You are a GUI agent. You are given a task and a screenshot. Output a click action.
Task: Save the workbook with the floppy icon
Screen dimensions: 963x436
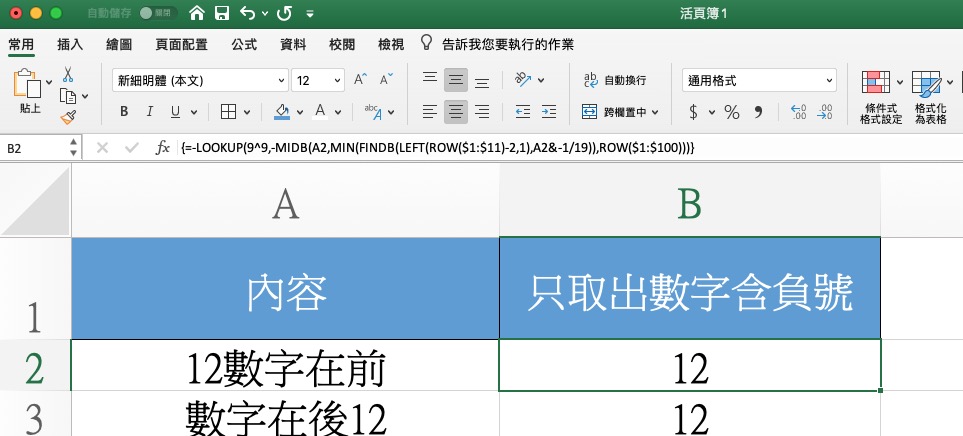(221, 13)
